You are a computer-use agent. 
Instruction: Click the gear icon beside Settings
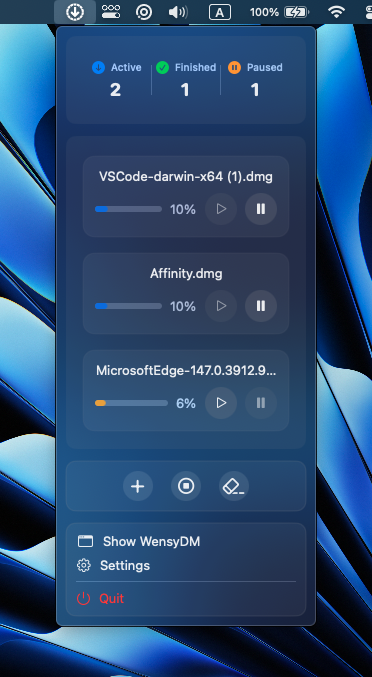click(x=83, y=566)
